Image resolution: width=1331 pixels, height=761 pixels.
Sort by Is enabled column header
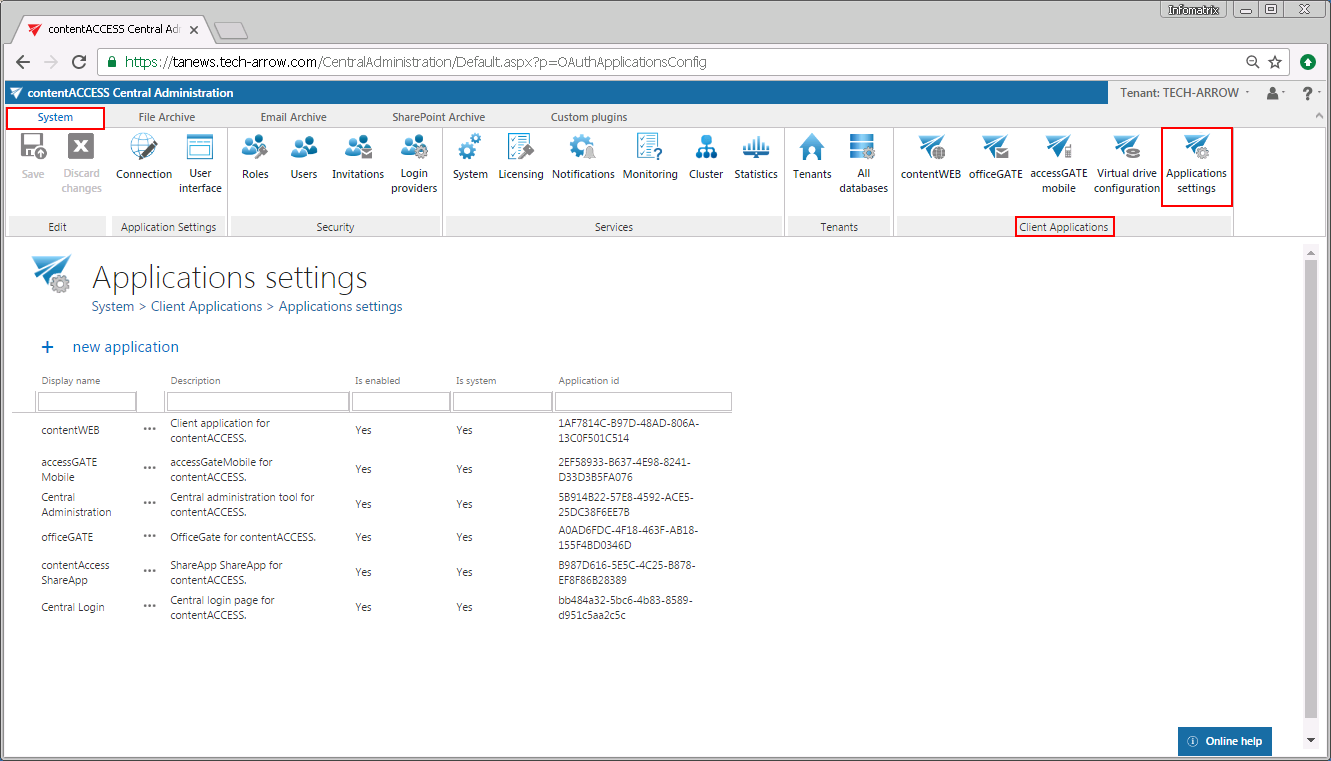pos(377,381)
